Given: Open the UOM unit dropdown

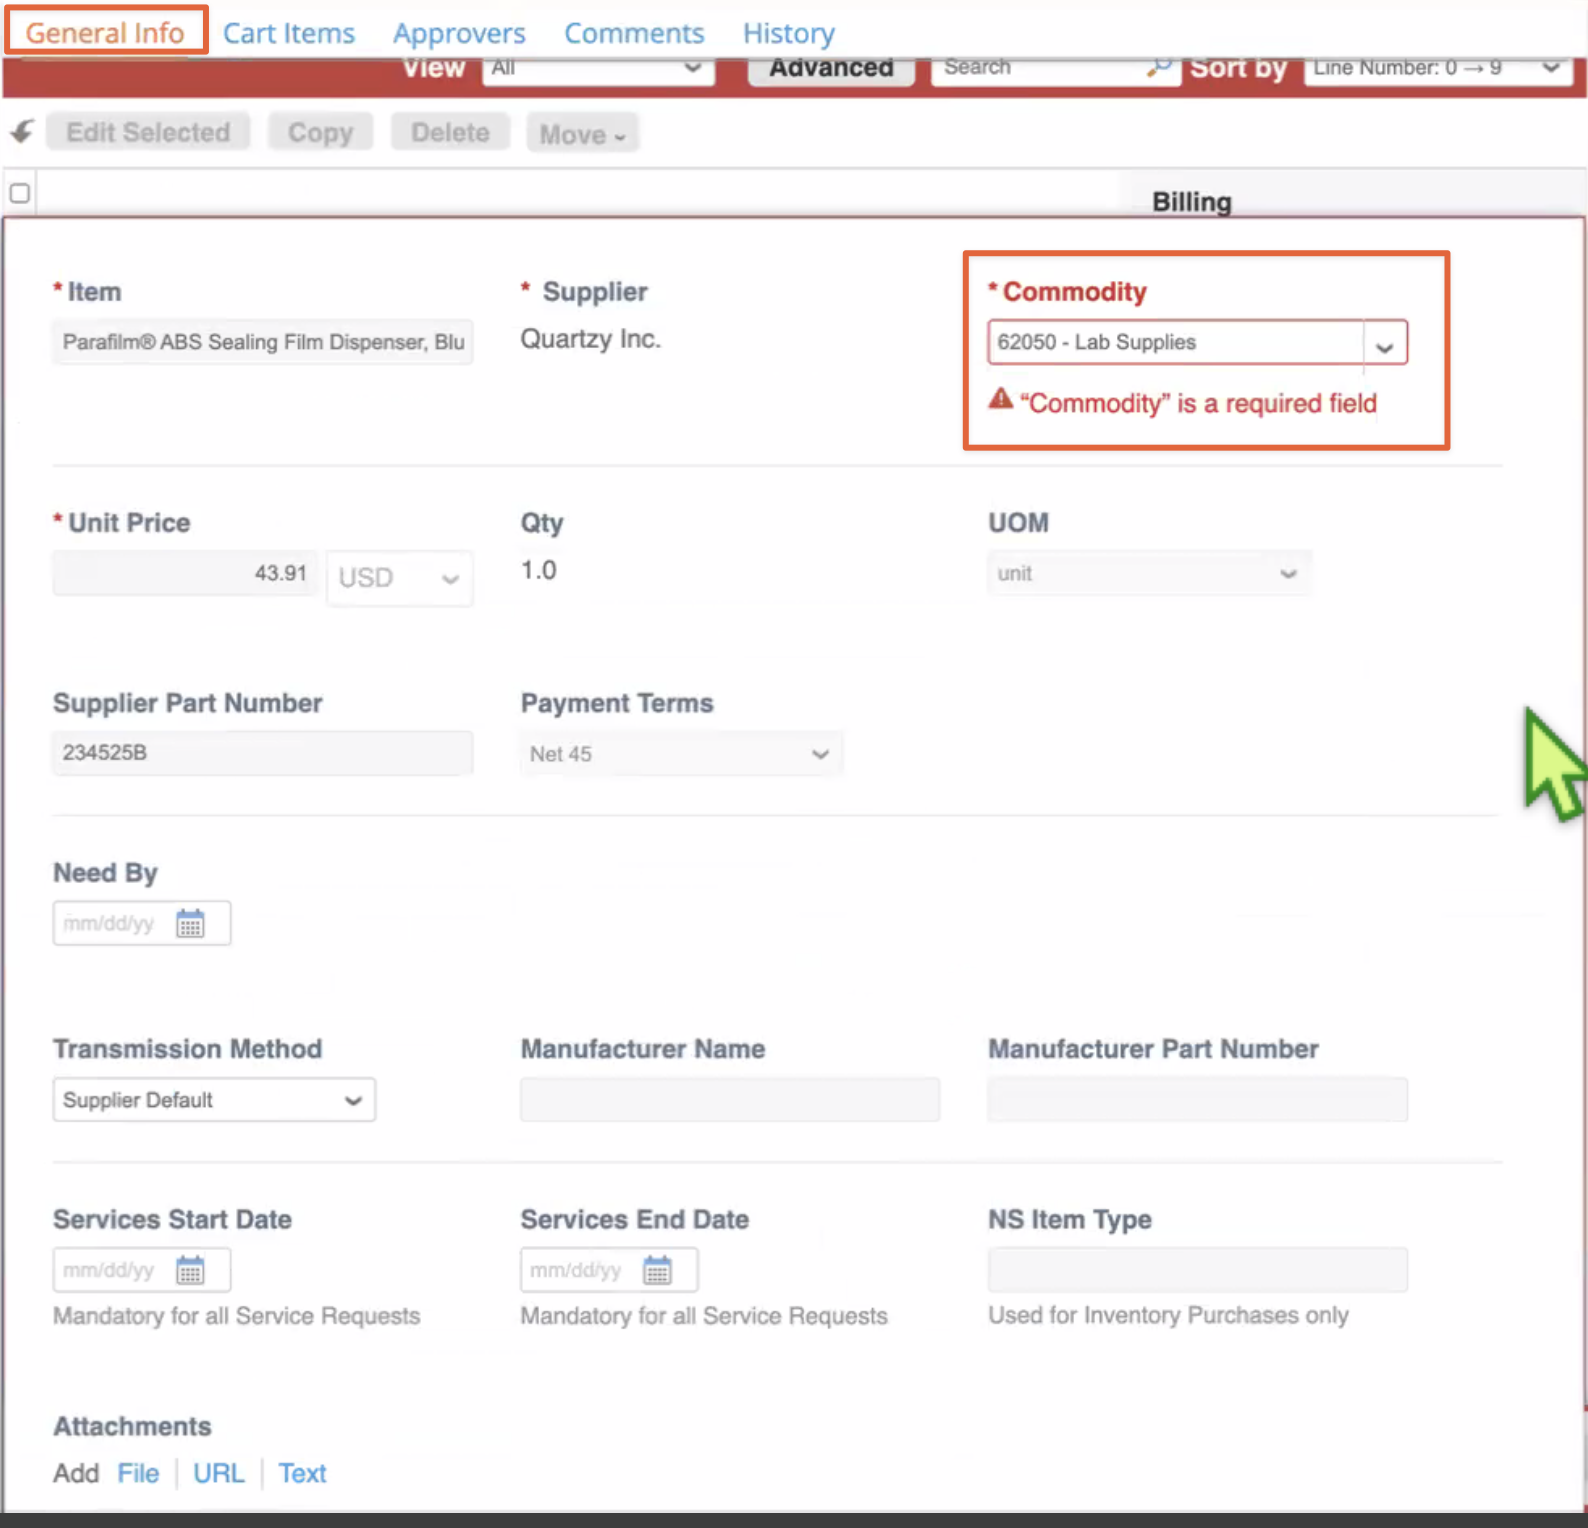Looking at the screenshot, I should coord(1149,574).
